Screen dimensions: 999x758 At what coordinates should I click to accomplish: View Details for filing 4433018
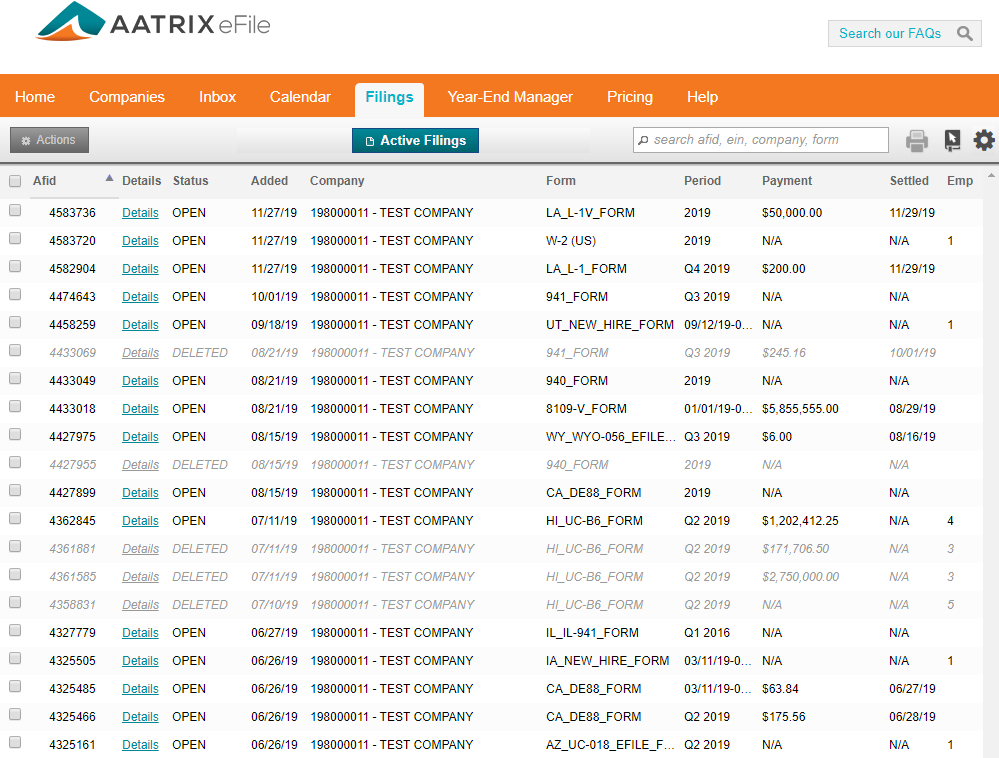140,409
